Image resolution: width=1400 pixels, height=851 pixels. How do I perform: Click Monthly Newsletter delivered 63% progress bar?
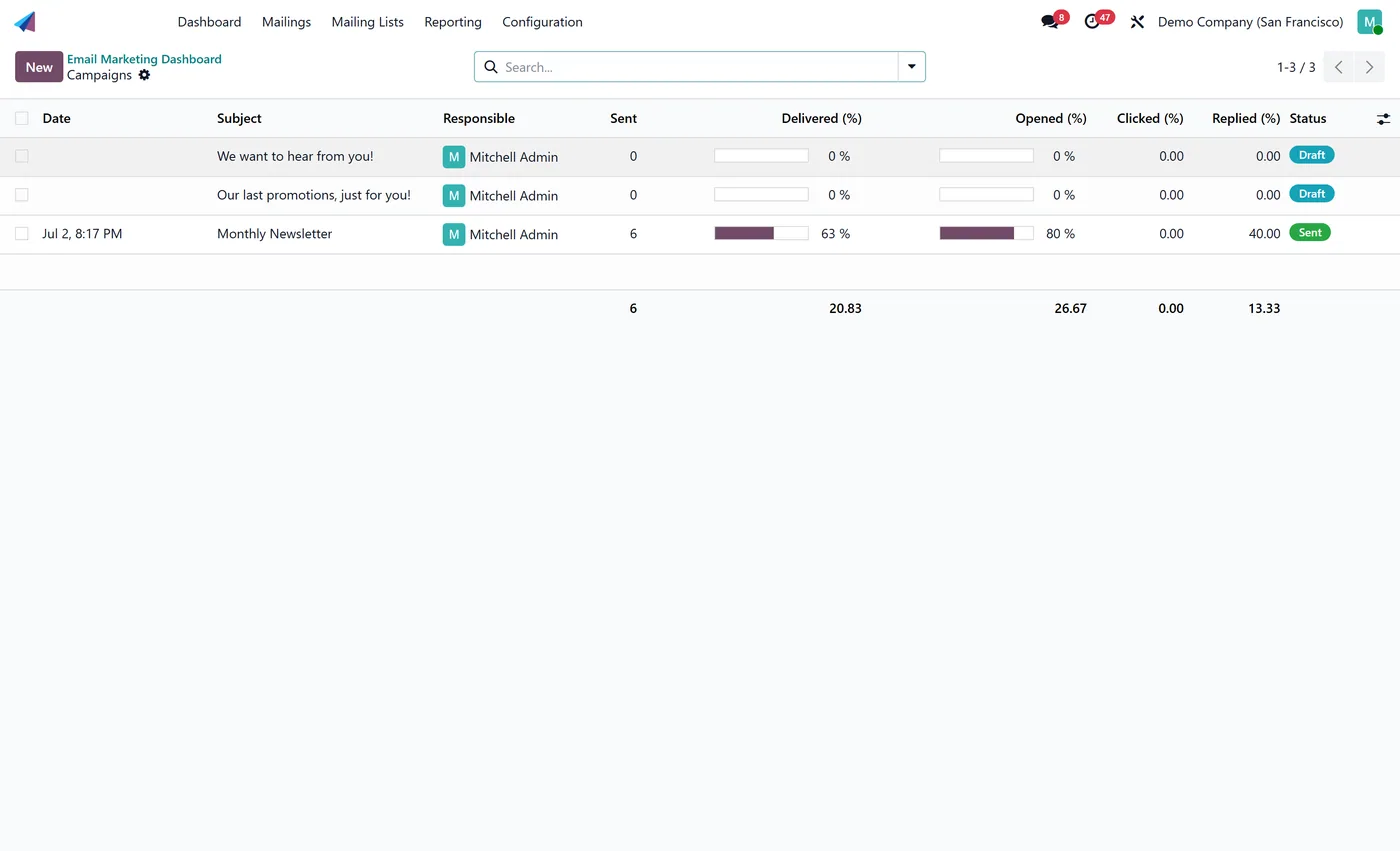click(x=761, y=233)
